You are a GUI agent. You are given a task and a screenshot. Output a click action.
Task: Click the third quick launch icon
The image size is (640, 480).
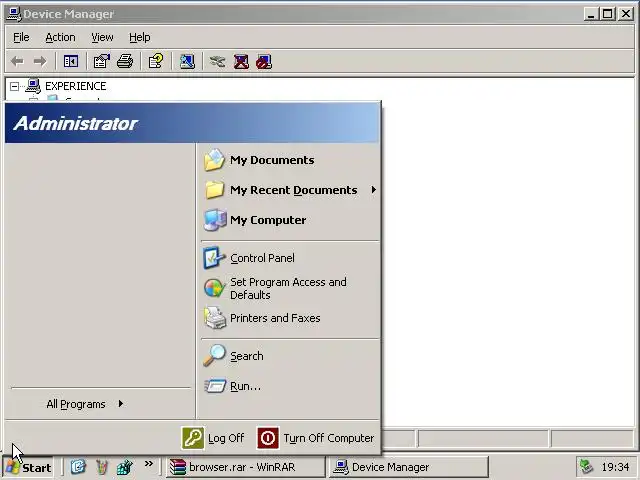pos(125,467)
